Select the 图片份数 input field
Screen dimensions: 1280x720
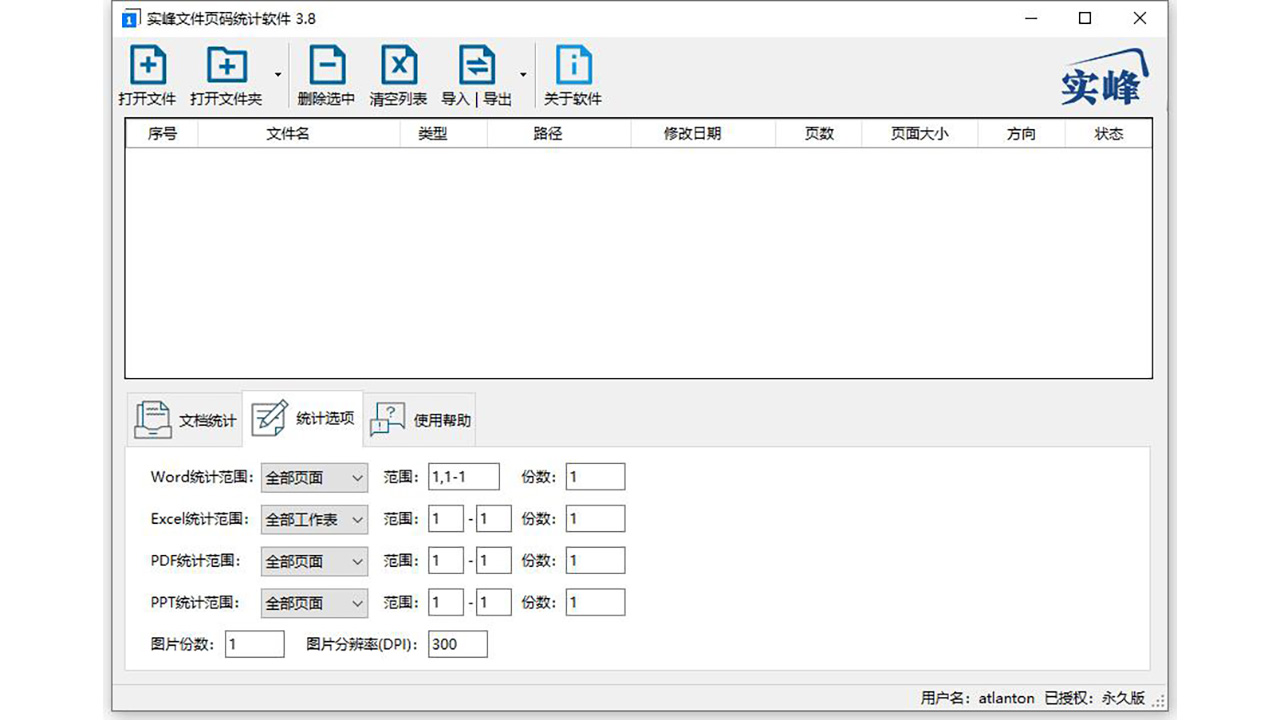tap(255, 644)
